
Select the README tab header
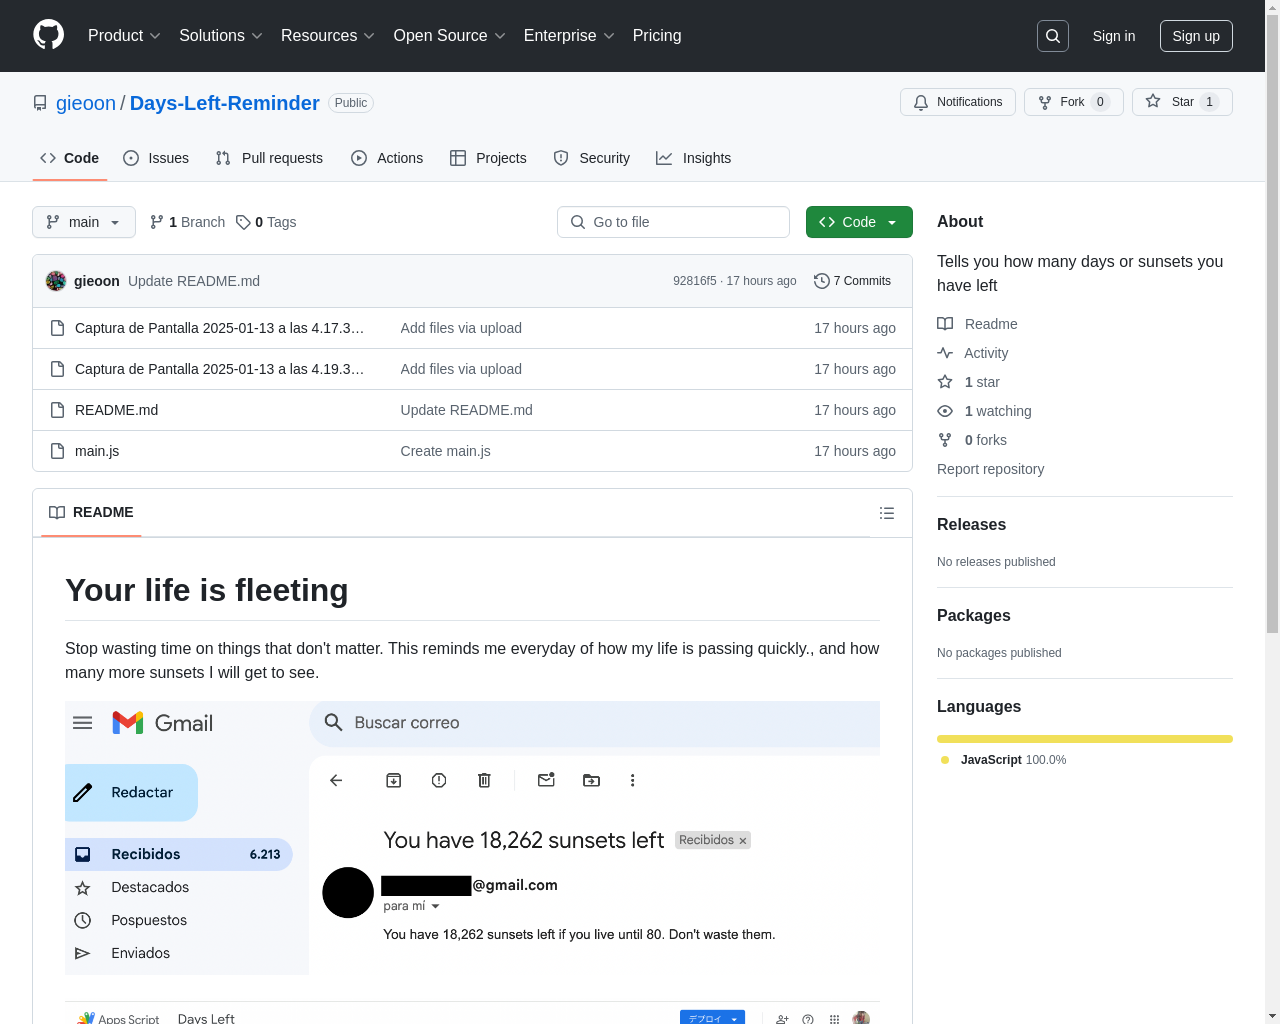[x=91, y=512]
